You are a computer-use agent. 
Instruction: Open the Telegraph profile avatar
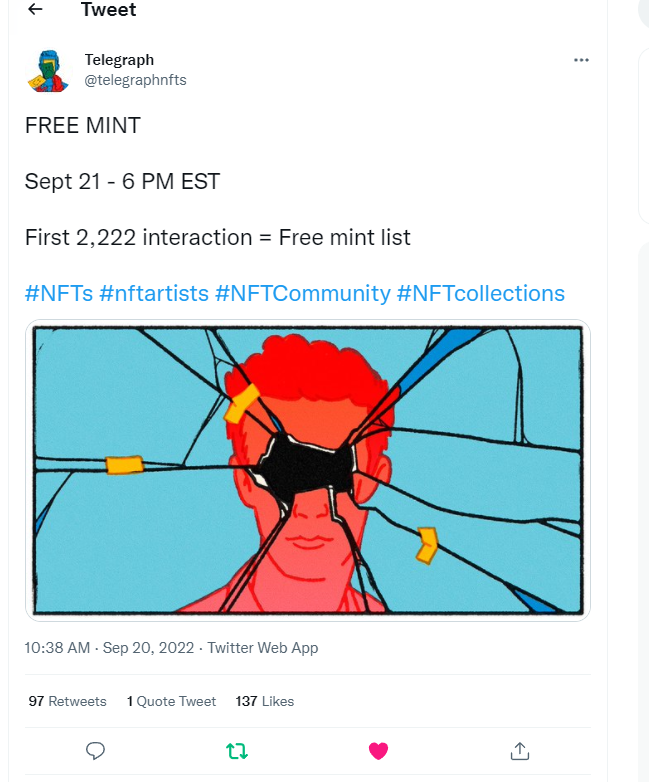point(48,70)
